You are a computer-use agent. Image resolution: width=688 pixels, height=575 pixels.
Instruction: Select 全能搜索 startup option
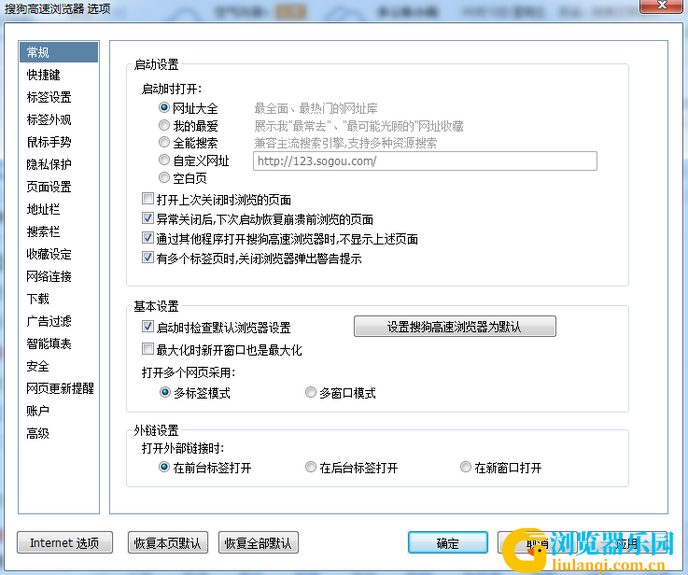pyautogui.click(x=164, y=142)
